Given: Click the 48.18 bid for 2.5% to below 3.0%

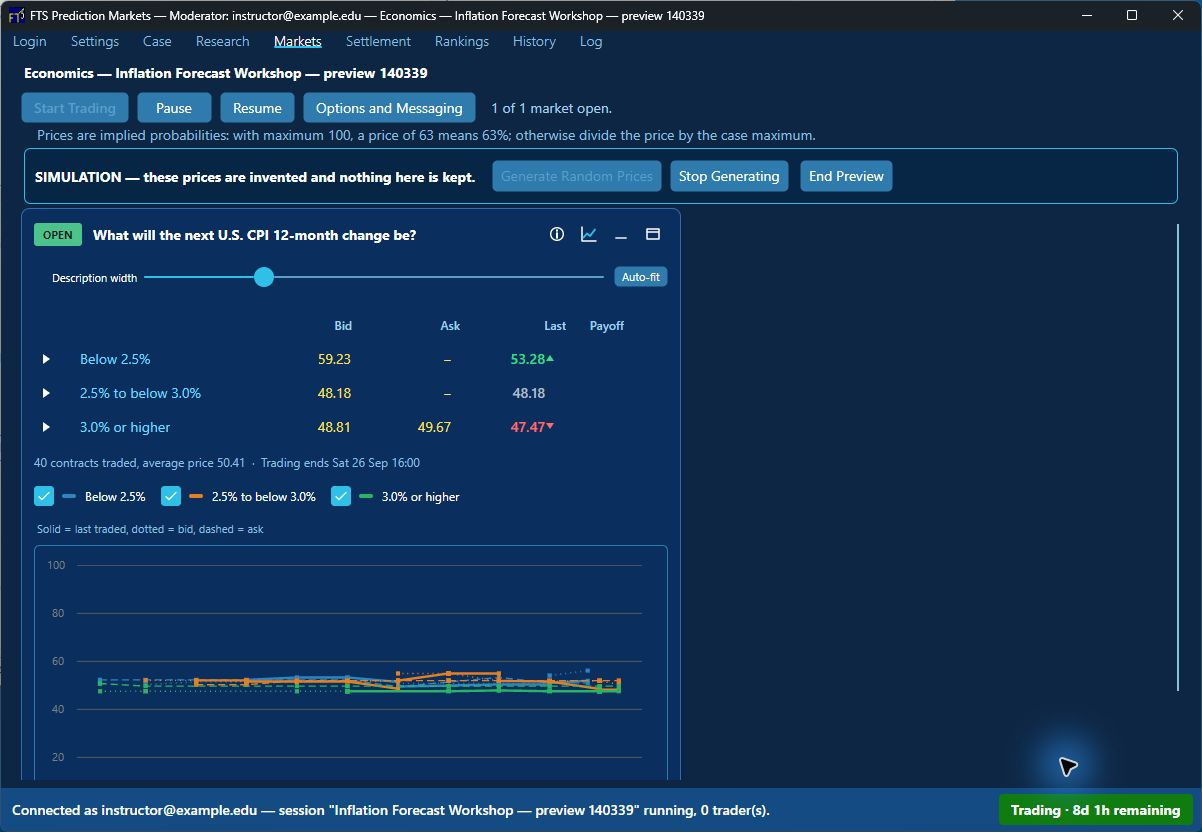Looking at the screenshot, I should pos(334,393).
